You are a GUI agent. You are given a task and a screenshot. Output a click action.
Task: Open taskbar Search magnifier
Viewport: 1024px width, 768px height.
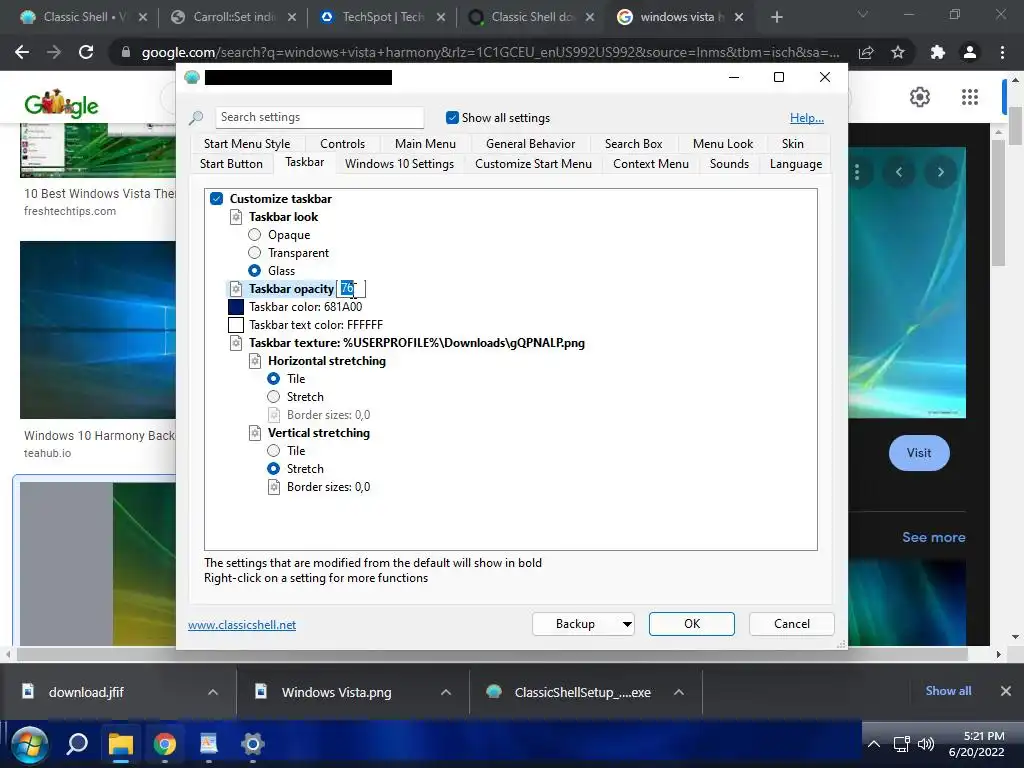(x=77, y=744)
